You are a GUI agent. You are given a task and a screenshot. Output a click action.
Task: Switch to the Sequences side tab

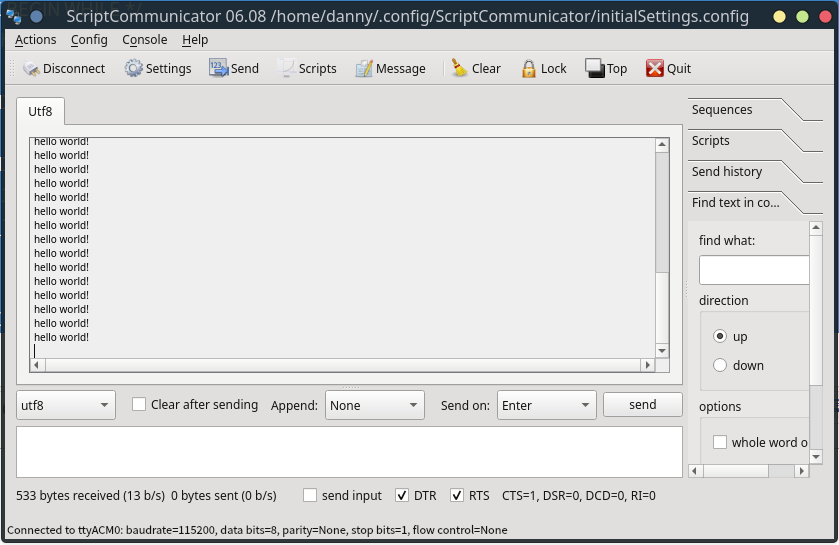pyautogui.click(x=721, y=110)
